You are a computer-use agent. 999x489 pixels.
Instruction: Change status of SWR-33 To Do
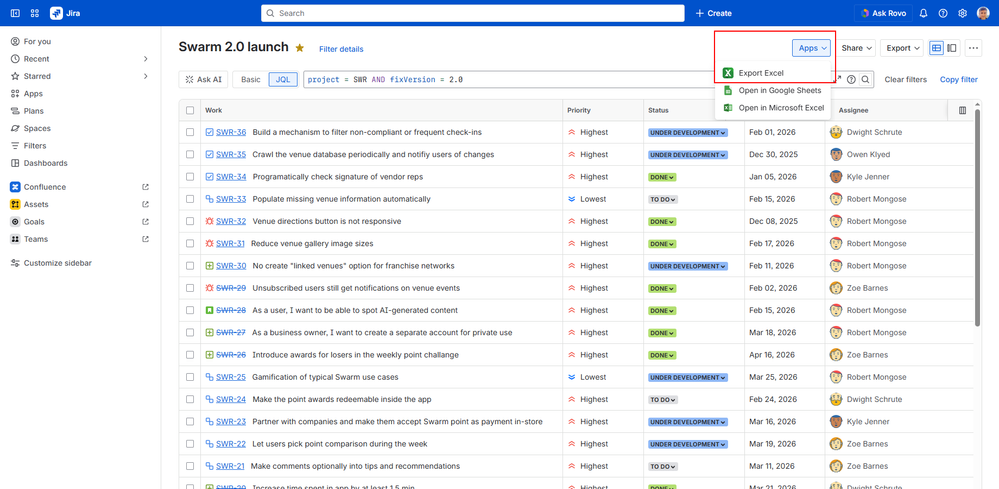tap(663, 199)
